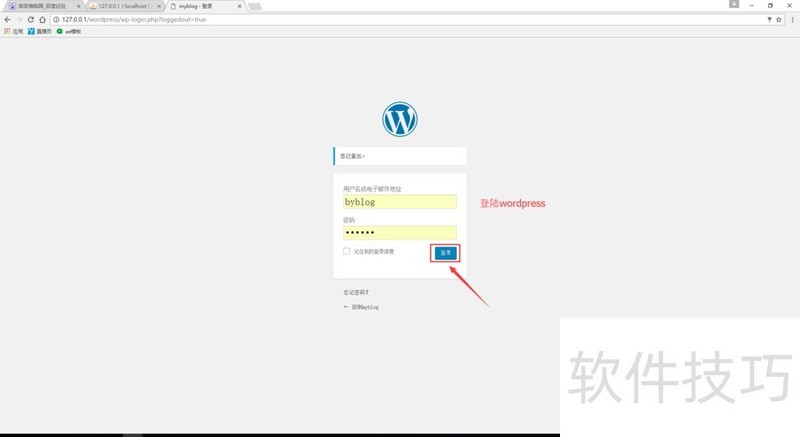Focus the password field

click(x=399, y=233)
